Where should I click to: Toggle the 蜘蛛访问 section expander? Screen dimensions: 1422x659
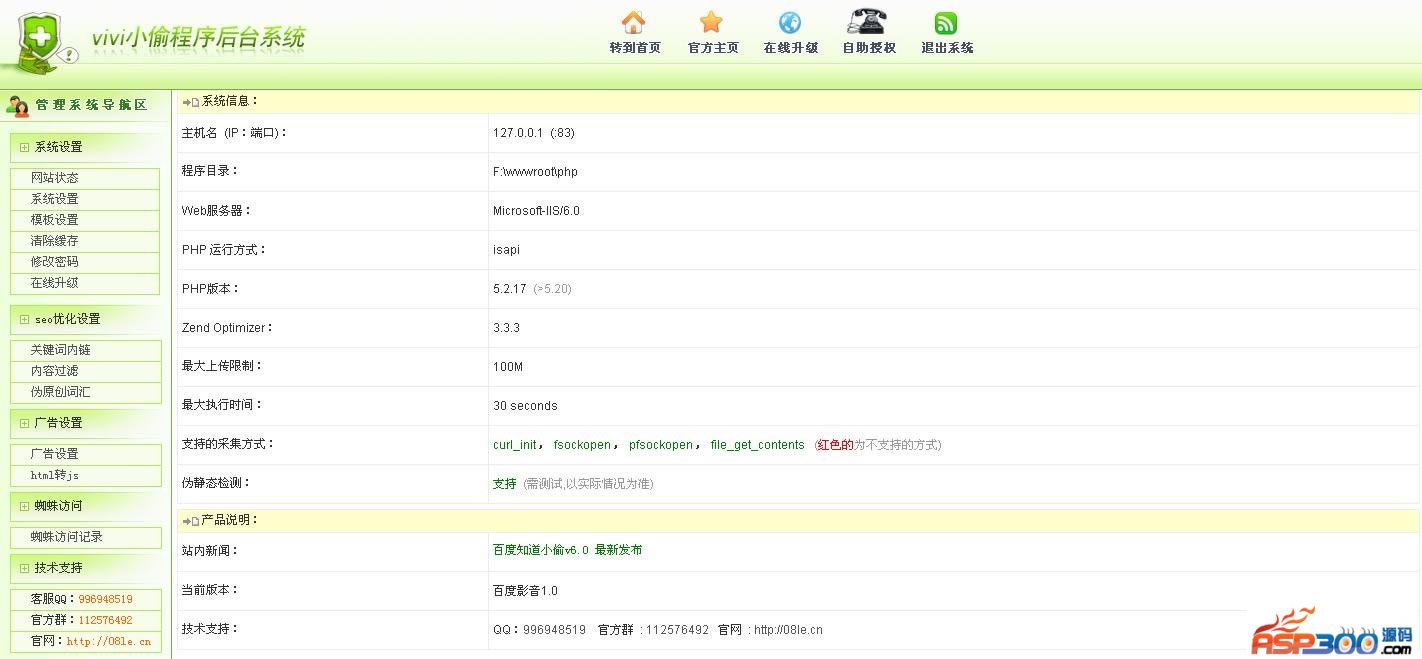pyautogui.click(x=24, y=506)
